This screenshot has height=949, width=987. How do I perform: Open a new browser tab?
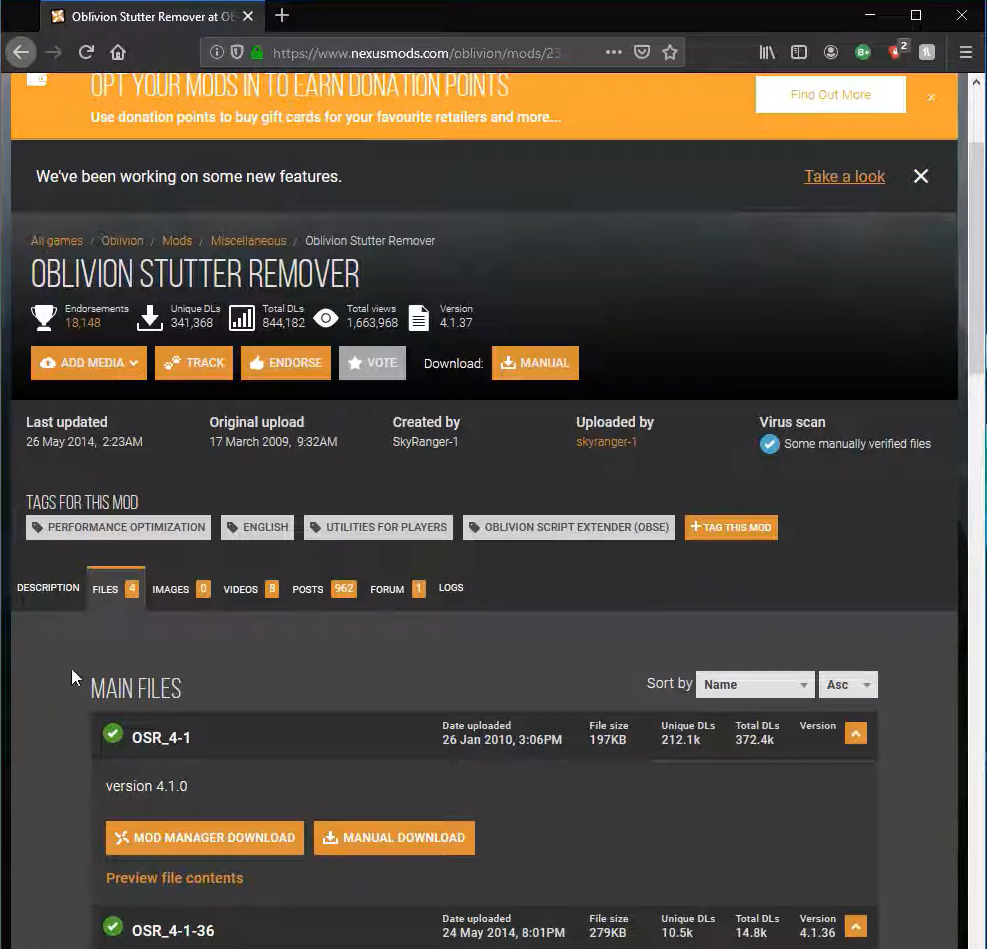coord(282,16)
